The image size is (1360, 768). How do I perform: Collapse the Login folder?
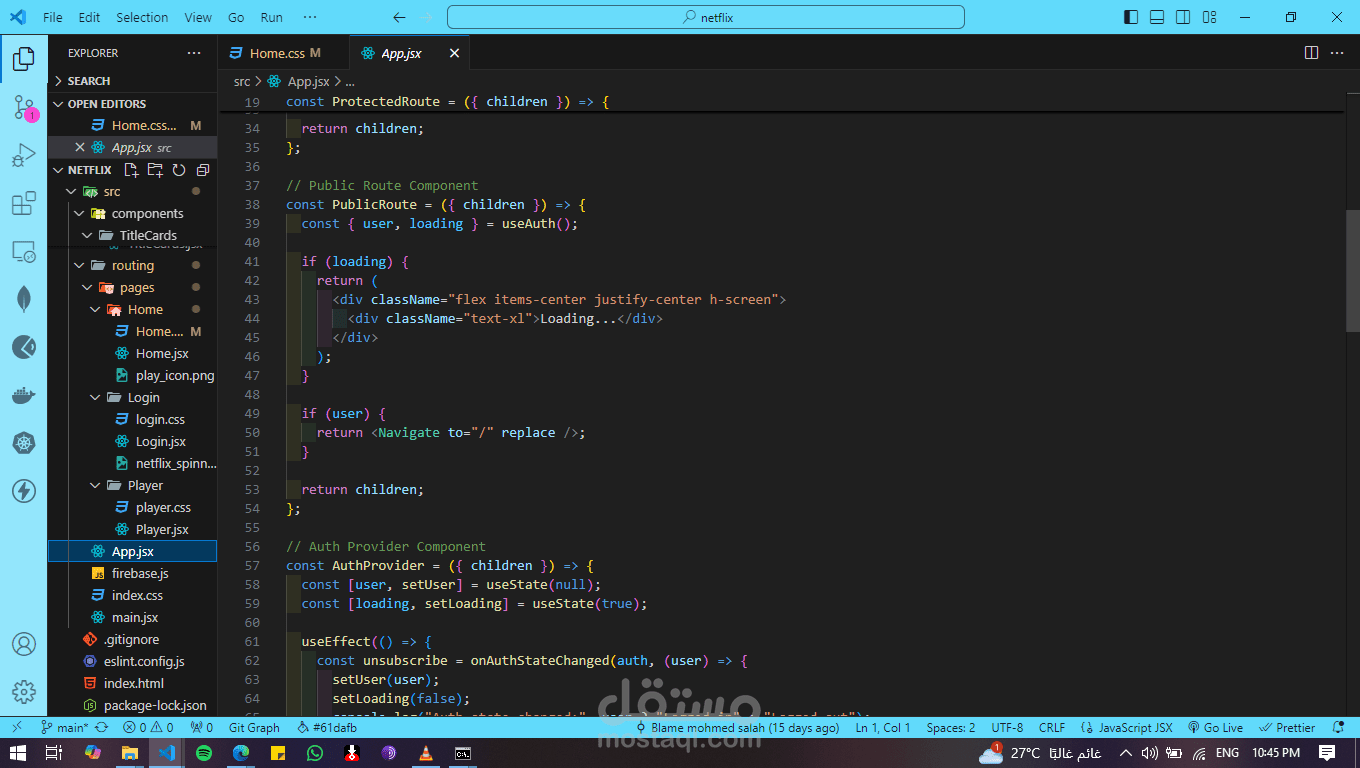click(143, 397)
